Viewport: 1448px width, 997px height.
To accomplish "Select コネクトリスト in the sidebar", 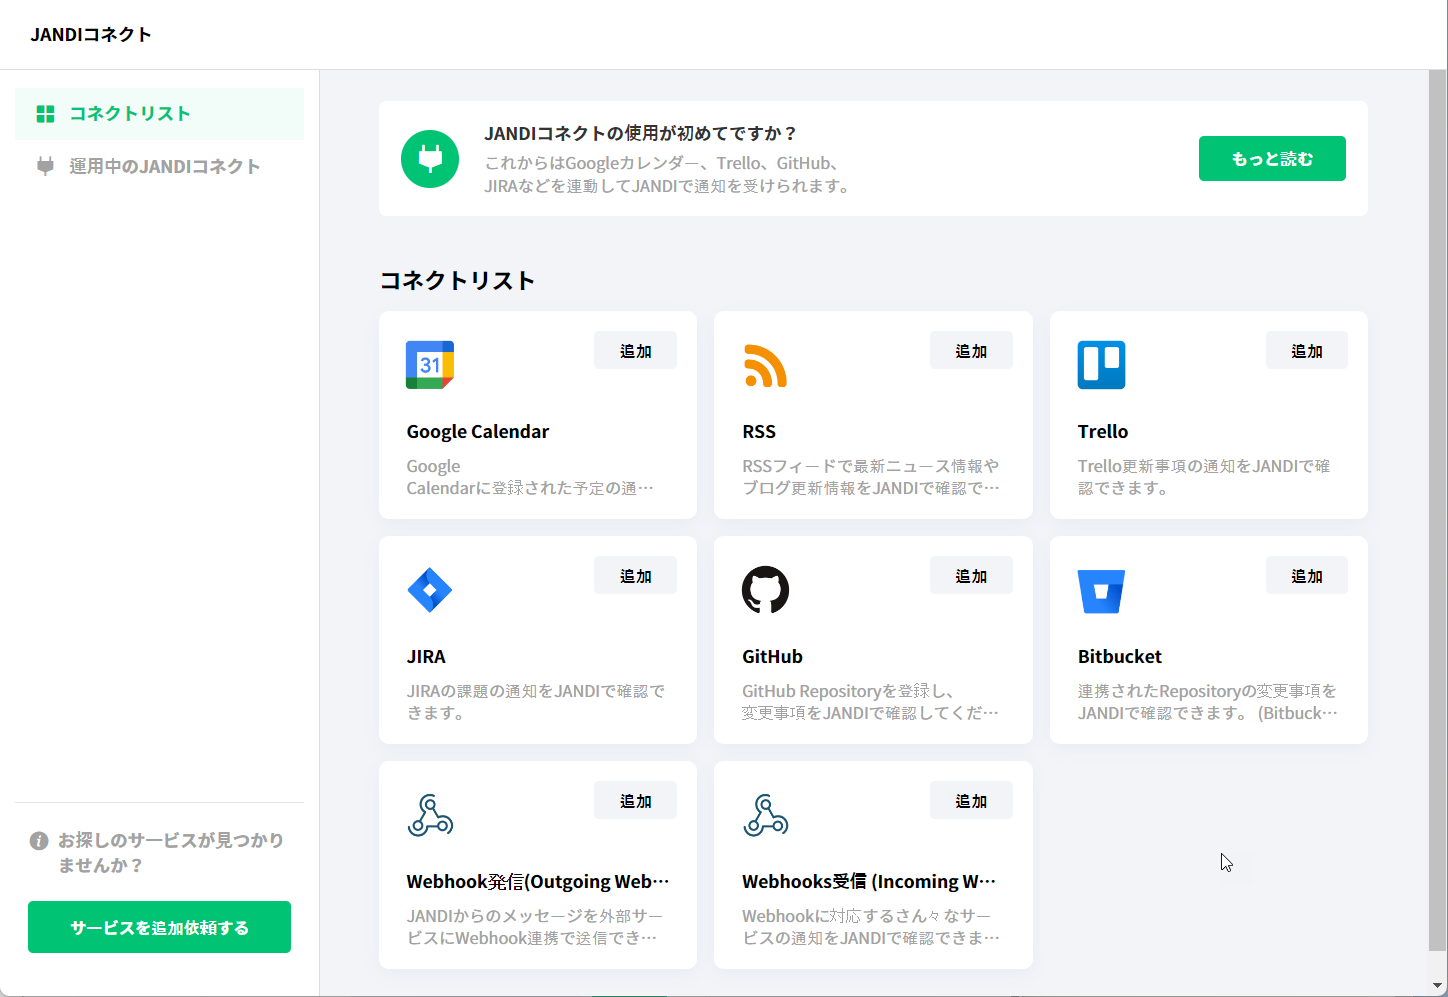I will 160,114.
